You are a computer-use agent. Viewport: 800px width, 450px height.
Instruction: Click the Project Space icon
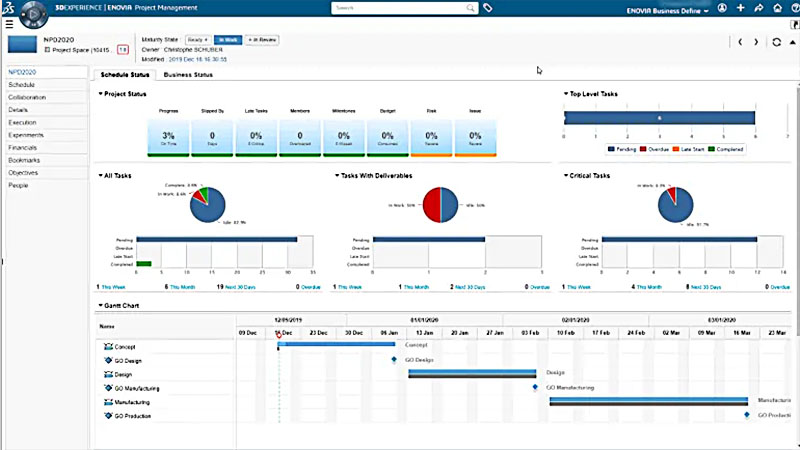[47, 50]
